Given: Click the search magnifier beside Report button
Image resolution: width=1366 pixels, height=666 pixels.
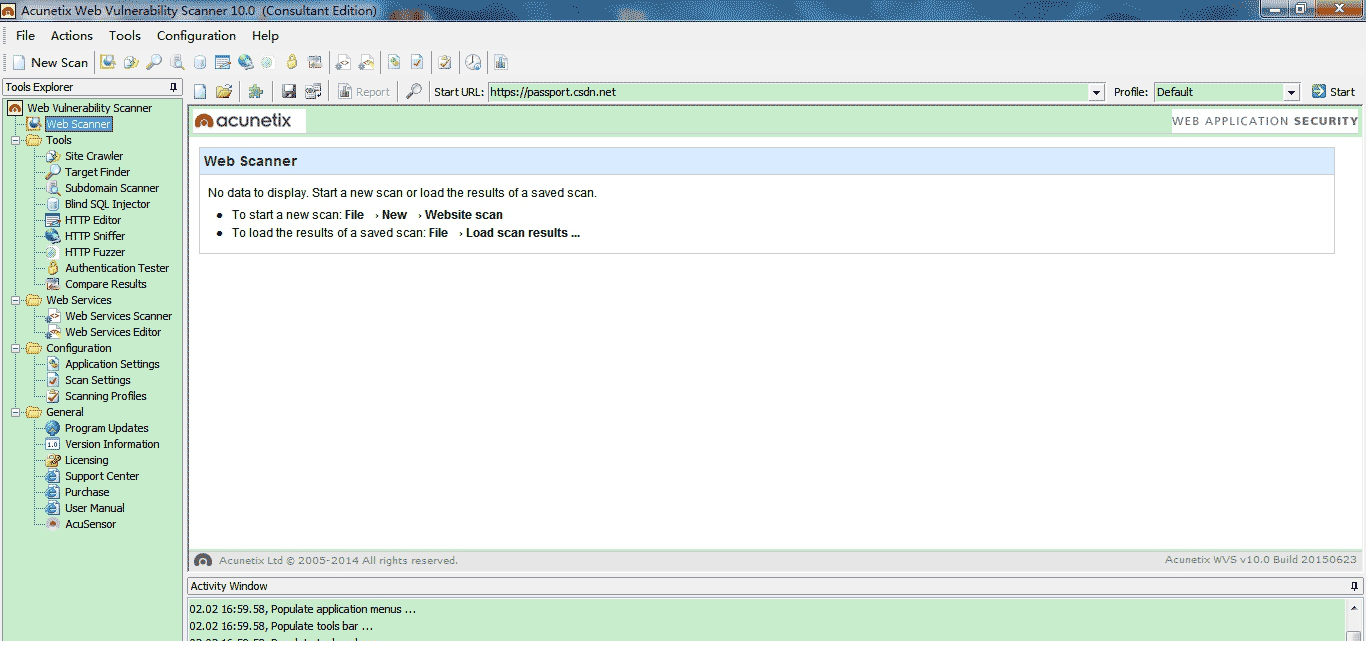Looking at the screenshot, I should tap(413, 91).
